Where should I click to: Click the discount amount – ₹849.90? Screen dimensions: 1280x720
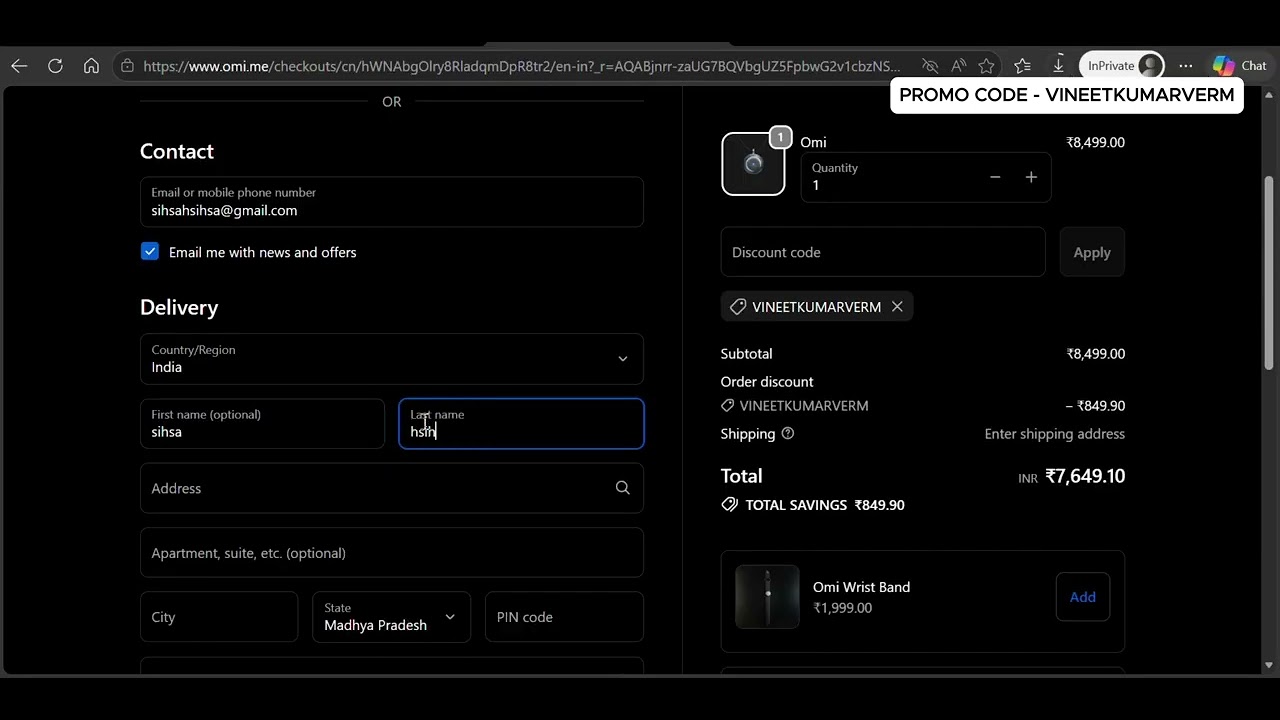click(1096, 406)
